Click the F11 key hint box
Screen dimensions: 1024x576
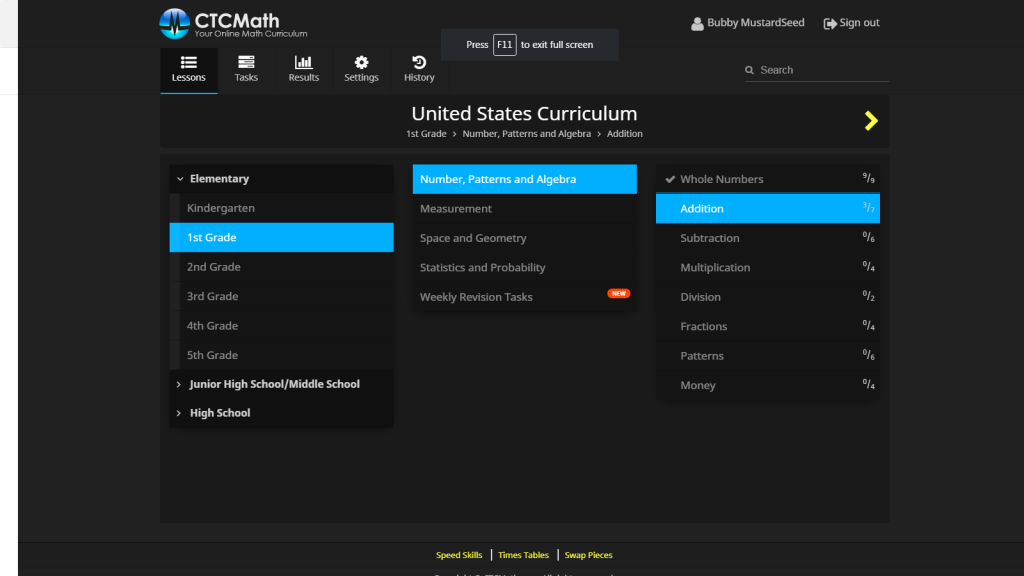tap(505, 45)
